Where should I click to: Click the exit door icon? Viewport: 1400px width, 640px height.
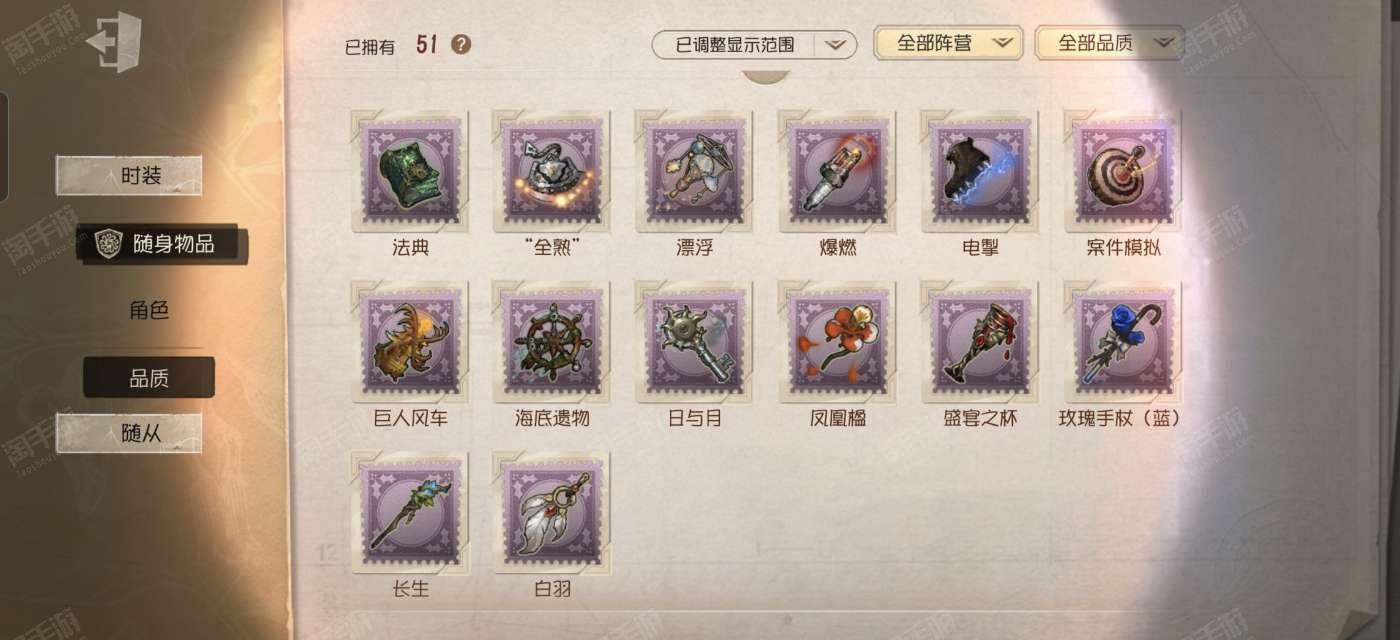(113, 42)
